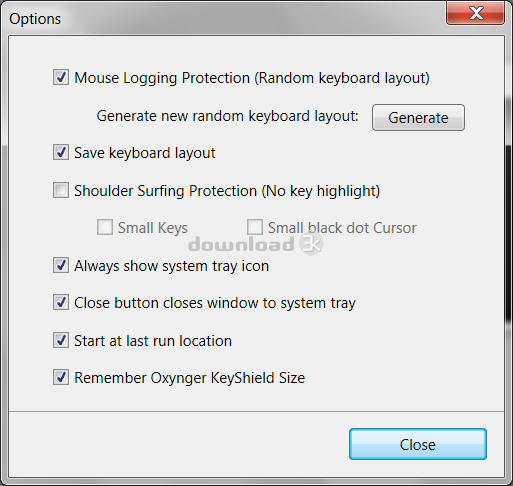This screenshot has width=513, height=486.
Task: Click the Generate new random keyboard layout label
Action: 228,116
